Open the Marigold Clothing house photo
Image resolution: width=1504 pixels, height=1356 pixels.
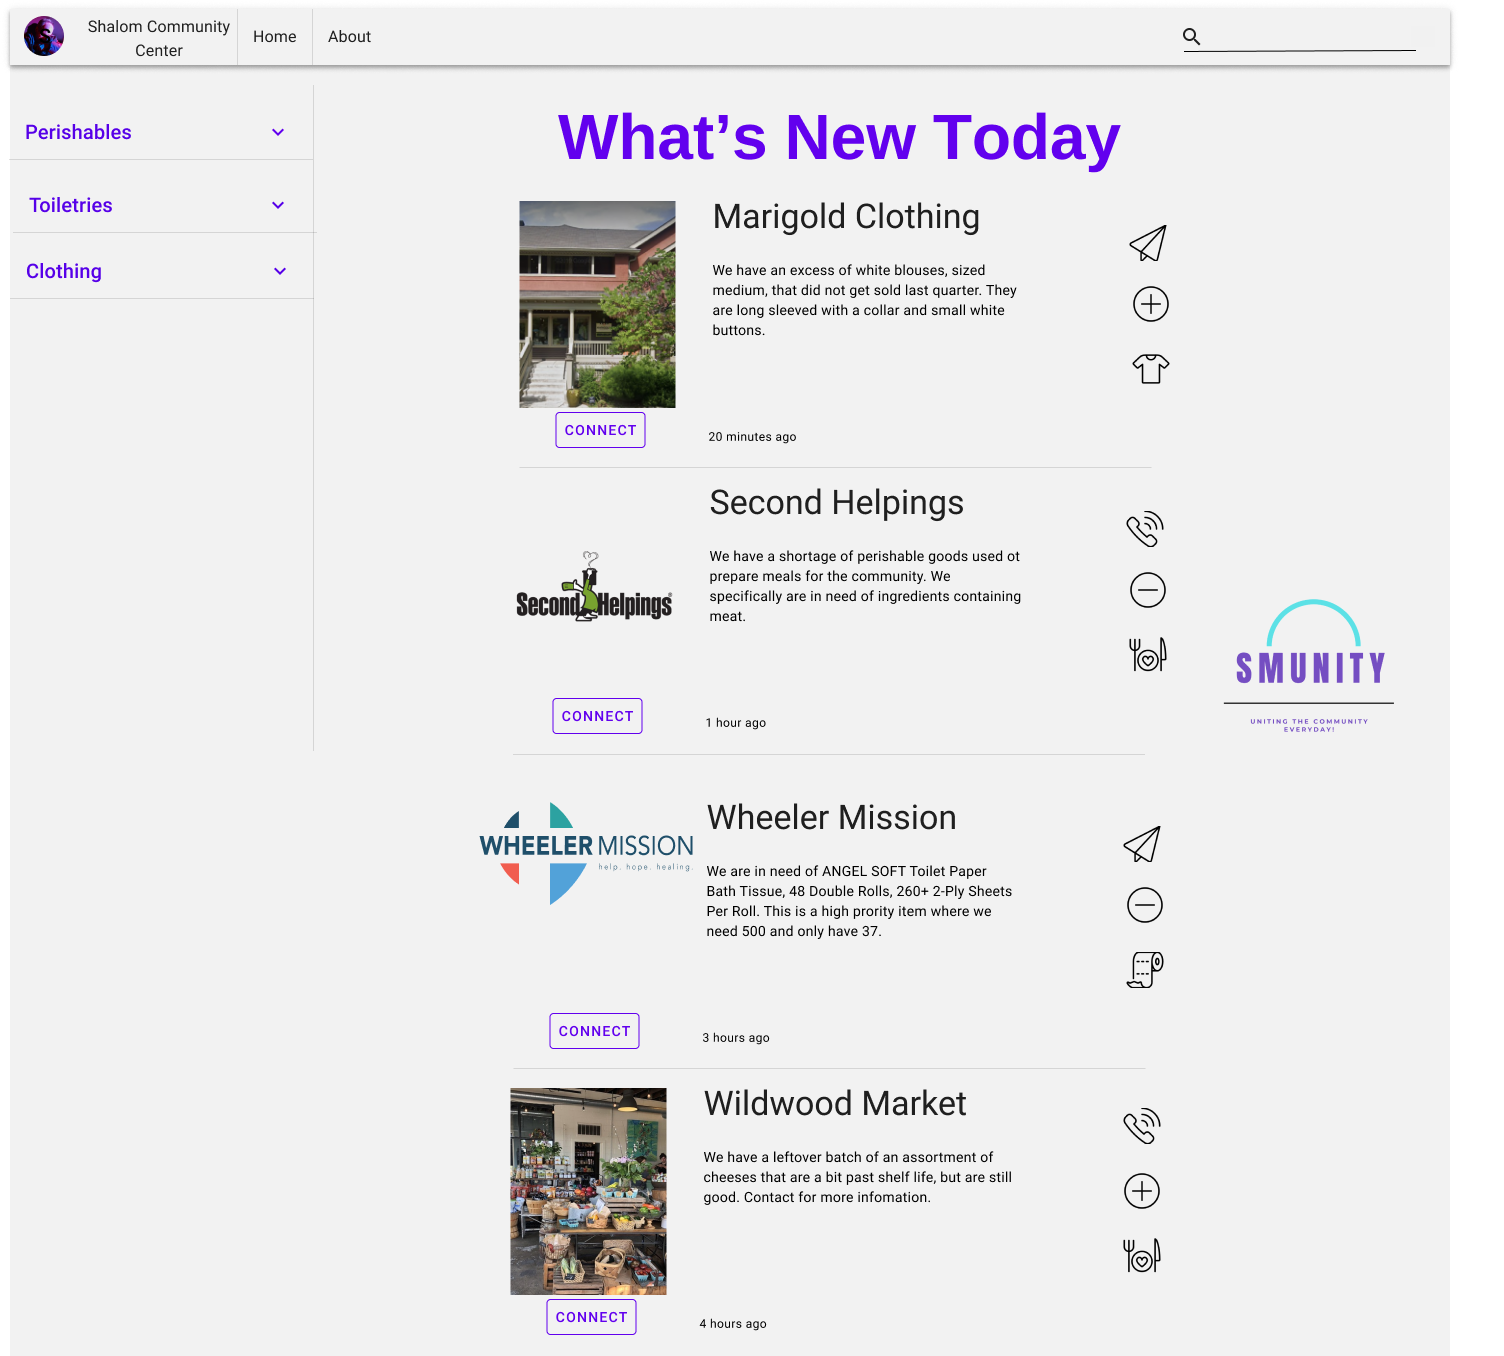tap(597, 304)
